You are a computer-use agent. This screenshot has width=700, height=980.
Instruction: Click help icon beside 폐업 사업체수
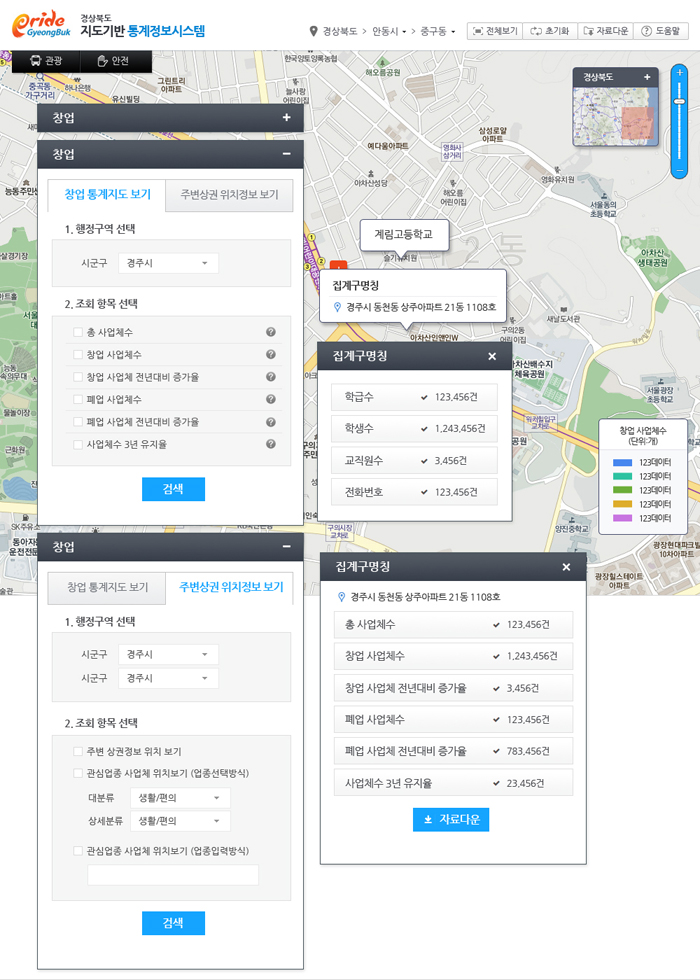(270, 399)
